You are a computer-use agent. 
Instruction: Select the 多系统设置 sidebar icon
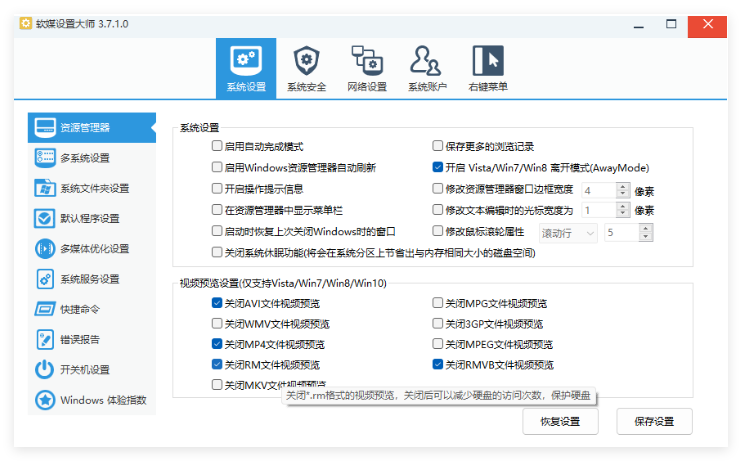(x=45, y=158)
